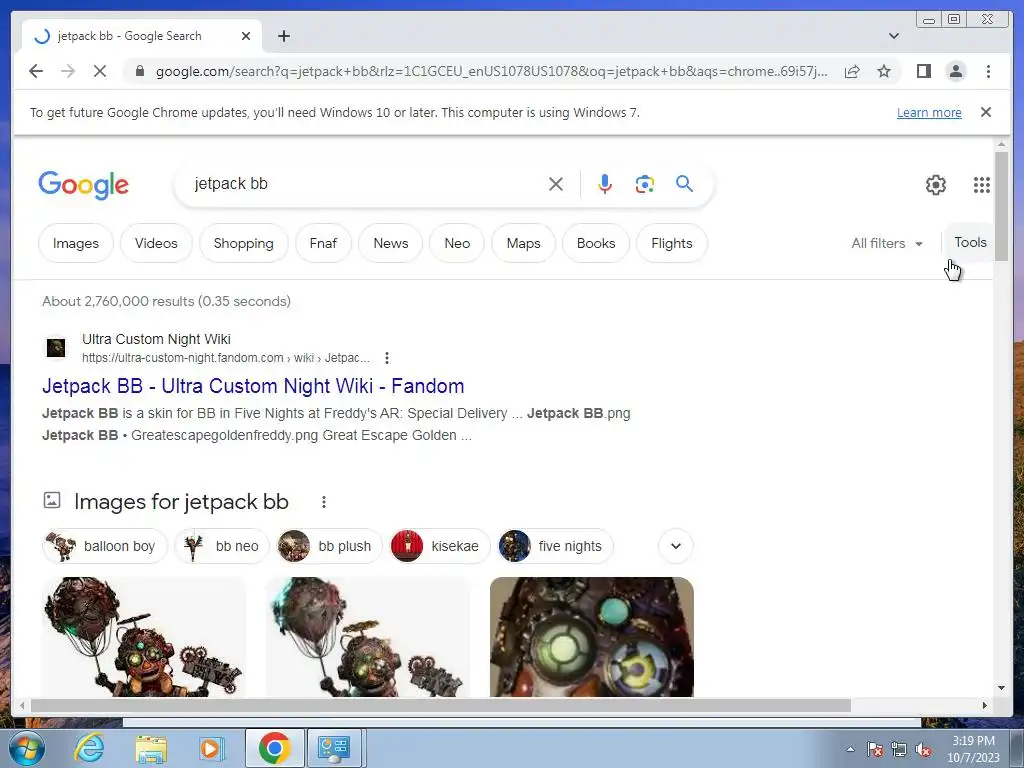This screenshot has height=768, width=1024.
Task: Filter images by five nights
Action: click(555, 546)
